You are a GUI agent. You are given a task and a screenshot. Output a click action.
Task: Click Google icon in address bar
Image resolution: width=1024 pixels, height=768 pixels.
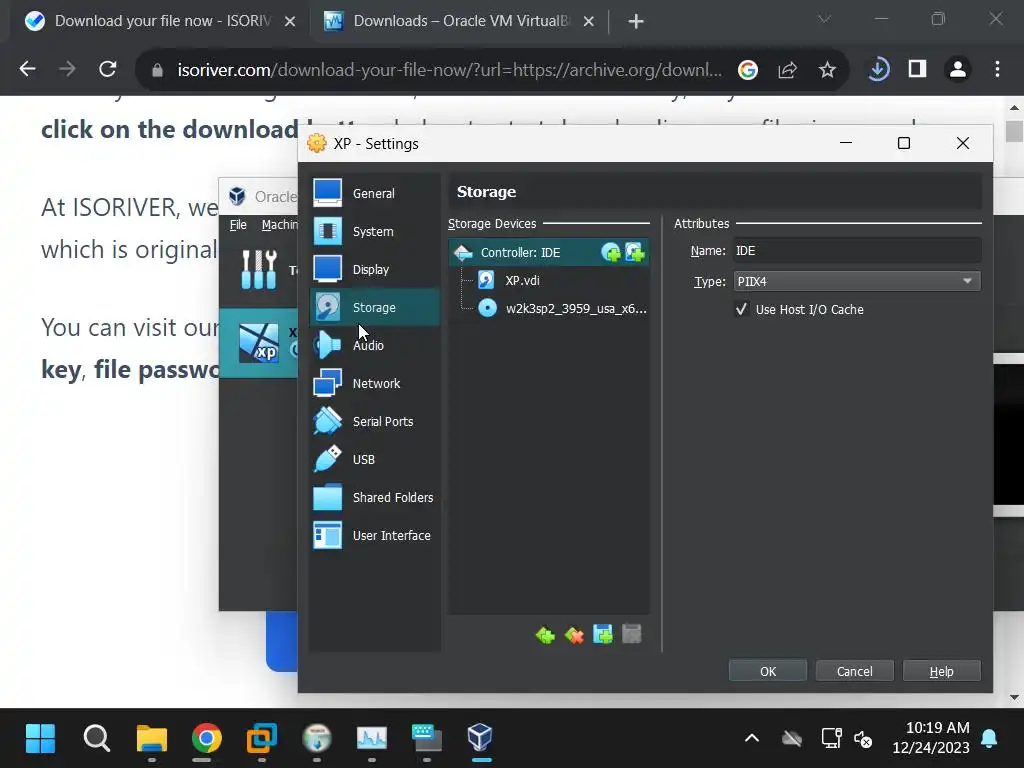(x=748, y=69)
